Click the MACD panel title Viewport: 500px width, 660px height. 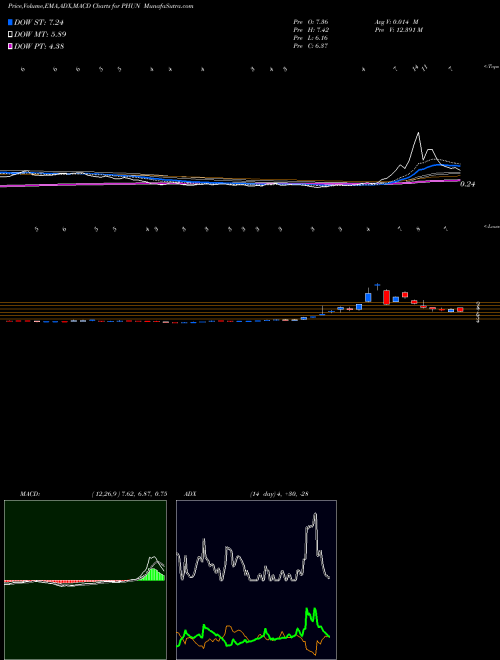pos(30,493)
